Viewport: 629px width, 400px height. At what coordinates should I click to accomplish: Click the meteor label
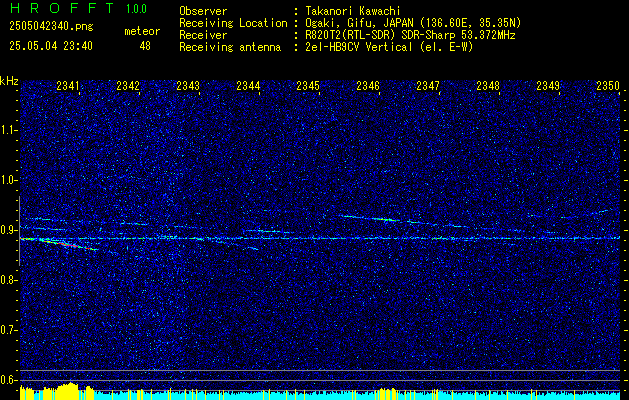coord(142,31)
